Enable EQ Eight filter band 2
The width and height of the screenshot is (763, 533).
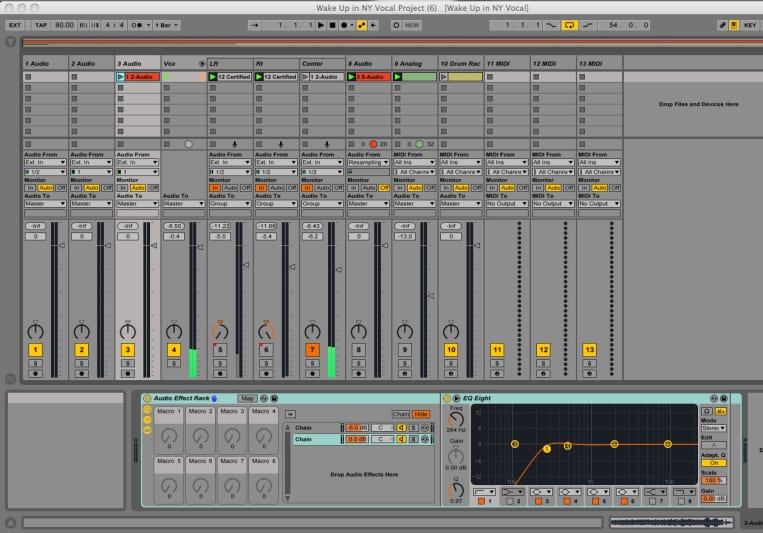[x=509, y=501]
